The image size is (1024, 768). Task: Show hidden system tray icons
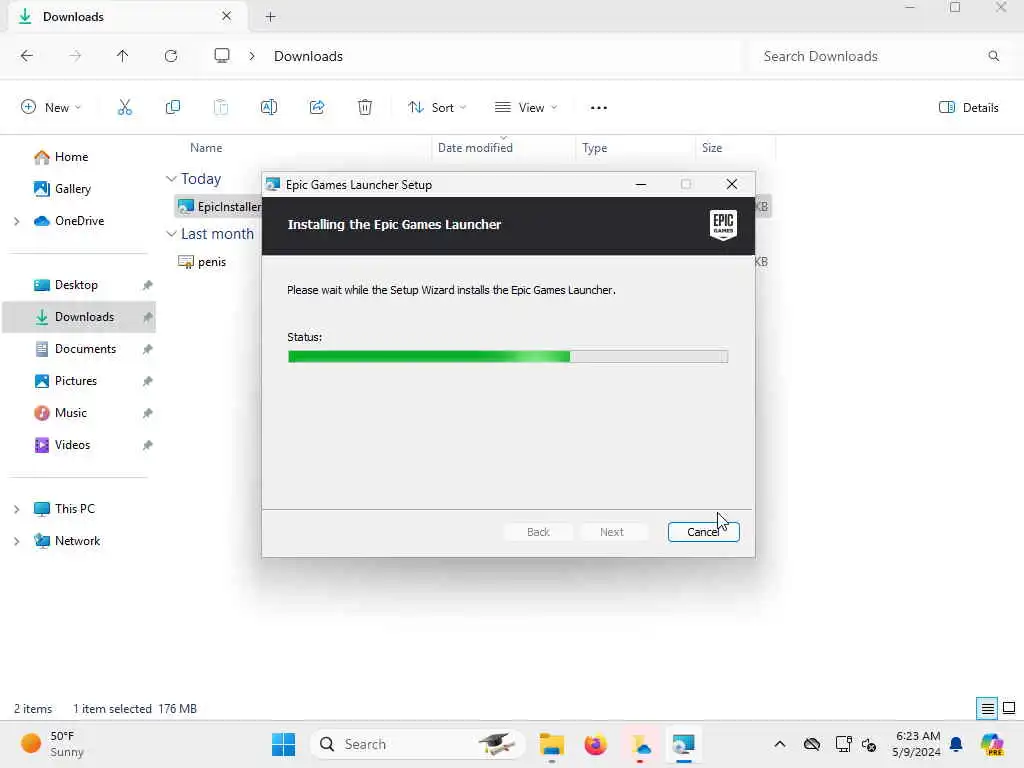click(780, 744)
